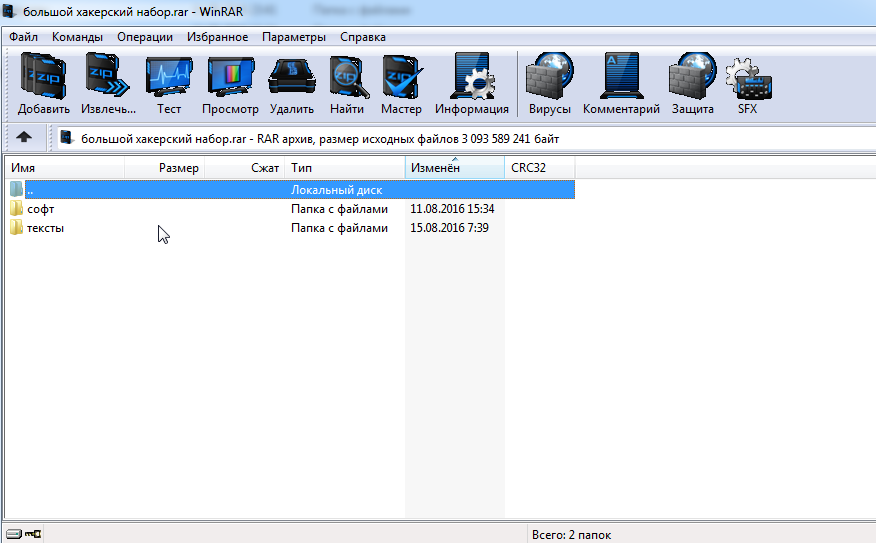Sort by the Сжат column header

click(x=245, y=168)
